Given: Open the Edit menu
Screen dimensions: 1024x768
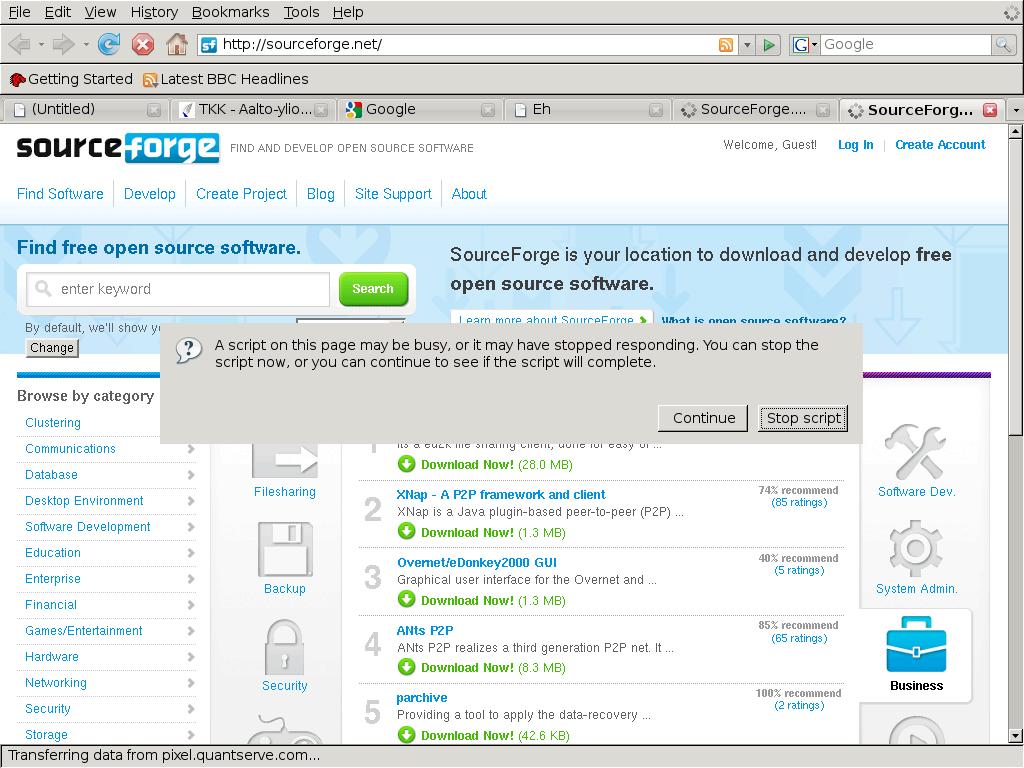Looking at the screenshot, I should pyautogui.click(x=57, y=12).
